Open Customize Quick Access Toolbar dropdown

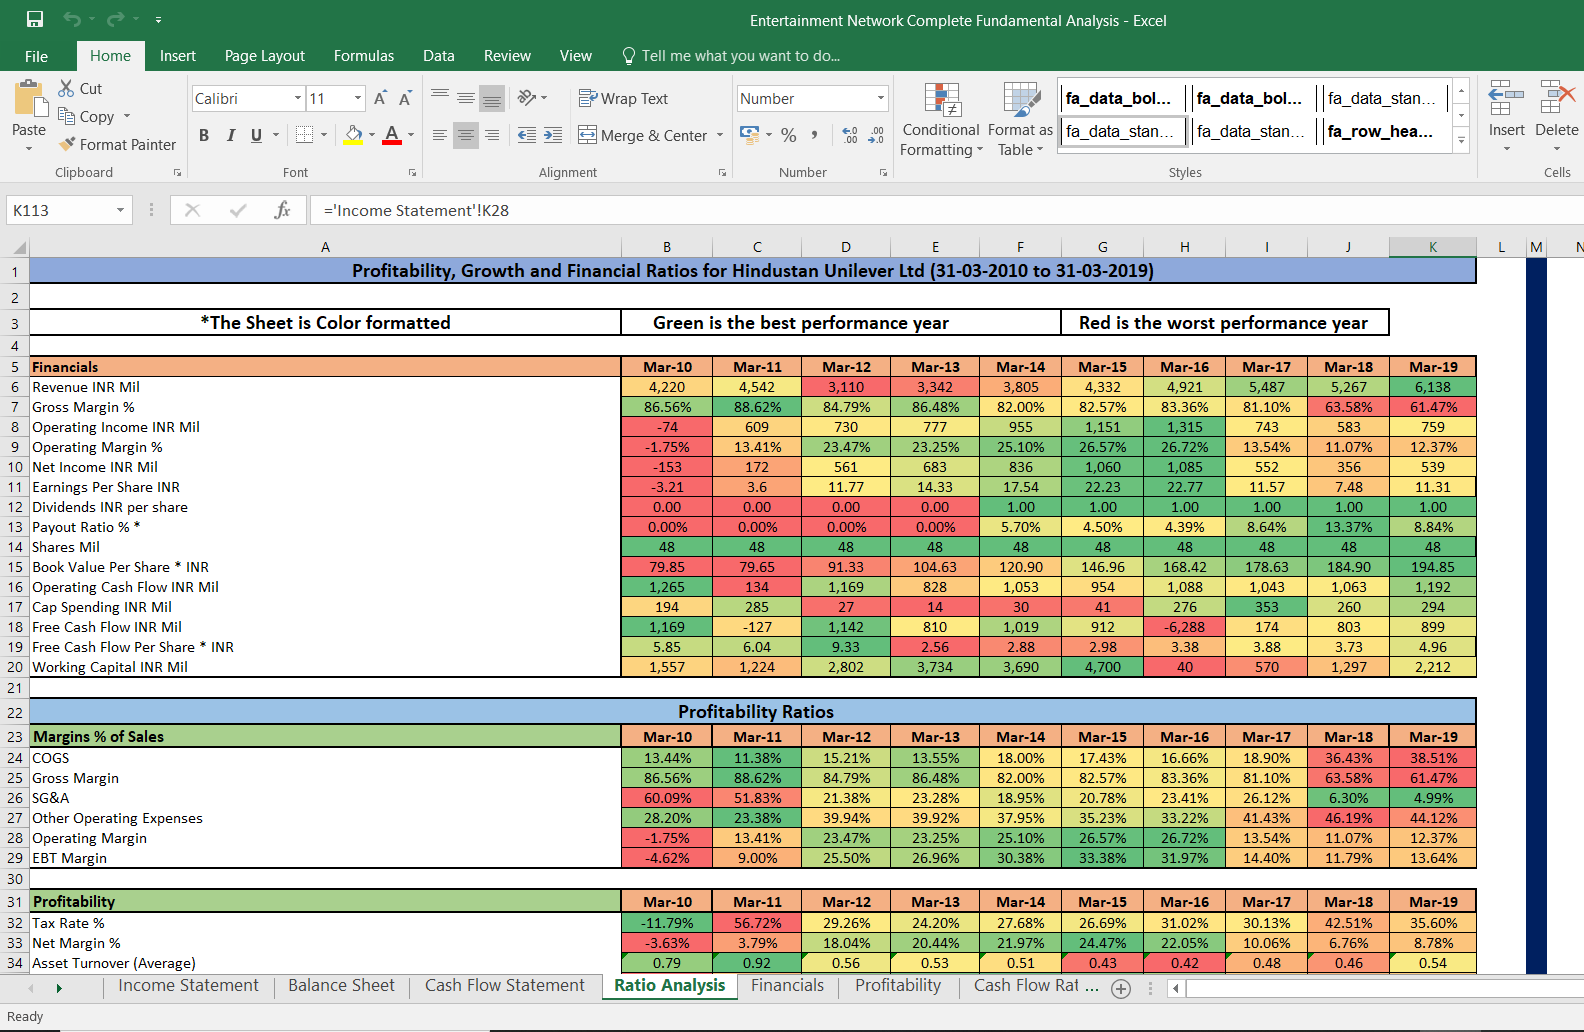158,20
